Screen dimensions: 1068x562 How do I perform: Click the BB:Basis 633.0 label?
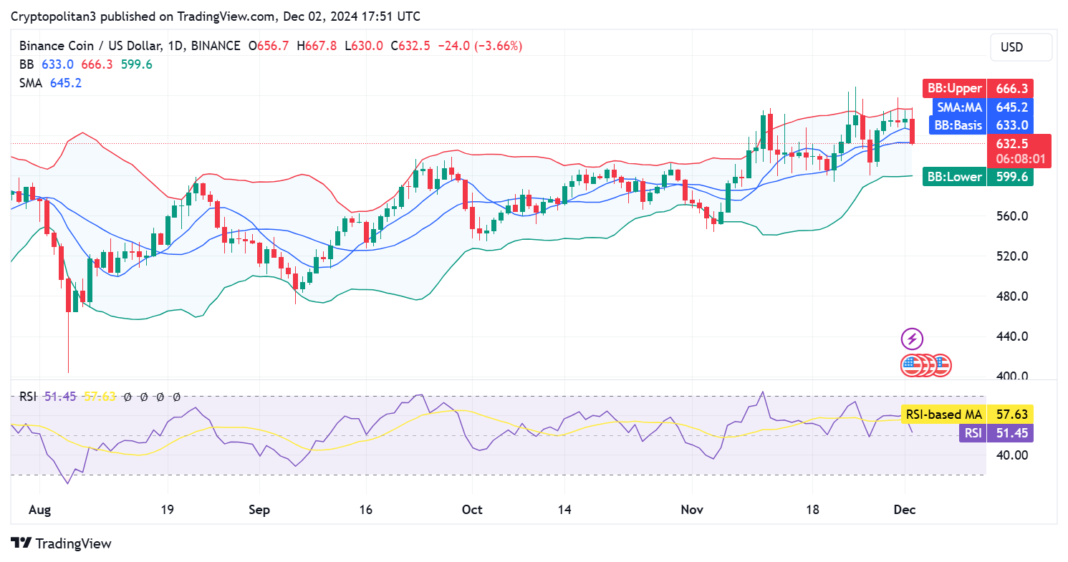pos(981,125)
